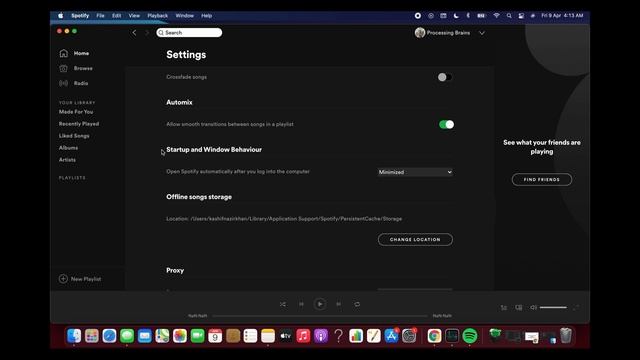Open Spotlight search in menu bar
The image size is (640, 360).
point(509,16)
